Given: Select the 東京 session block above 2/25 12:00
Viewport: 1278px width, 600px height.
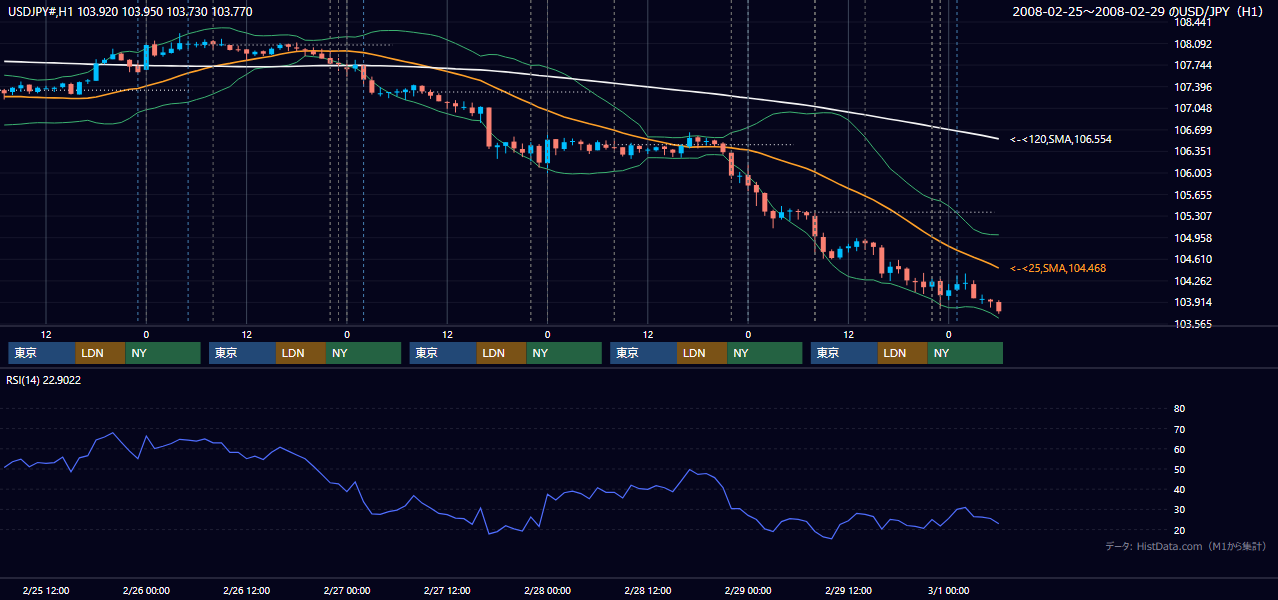Looking at the screenshot, I should pos(42,353).
